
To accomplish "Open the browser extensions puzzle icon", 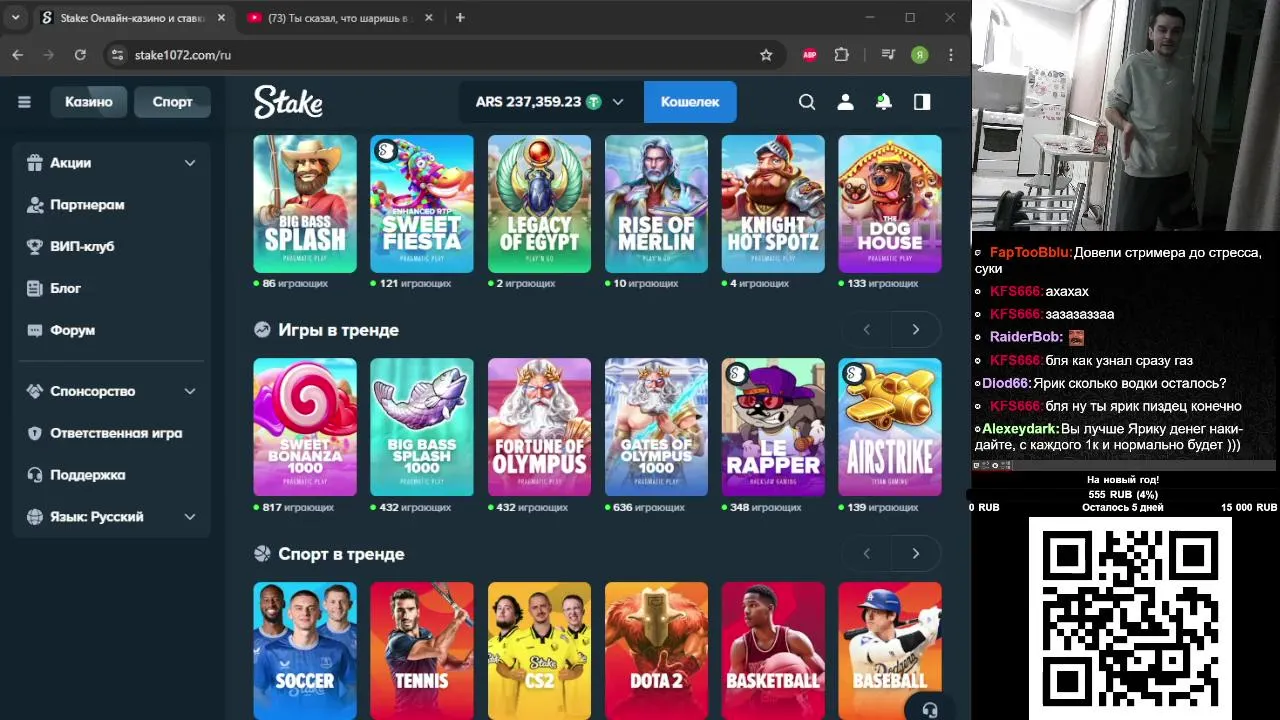I will (x=841, y=55).
